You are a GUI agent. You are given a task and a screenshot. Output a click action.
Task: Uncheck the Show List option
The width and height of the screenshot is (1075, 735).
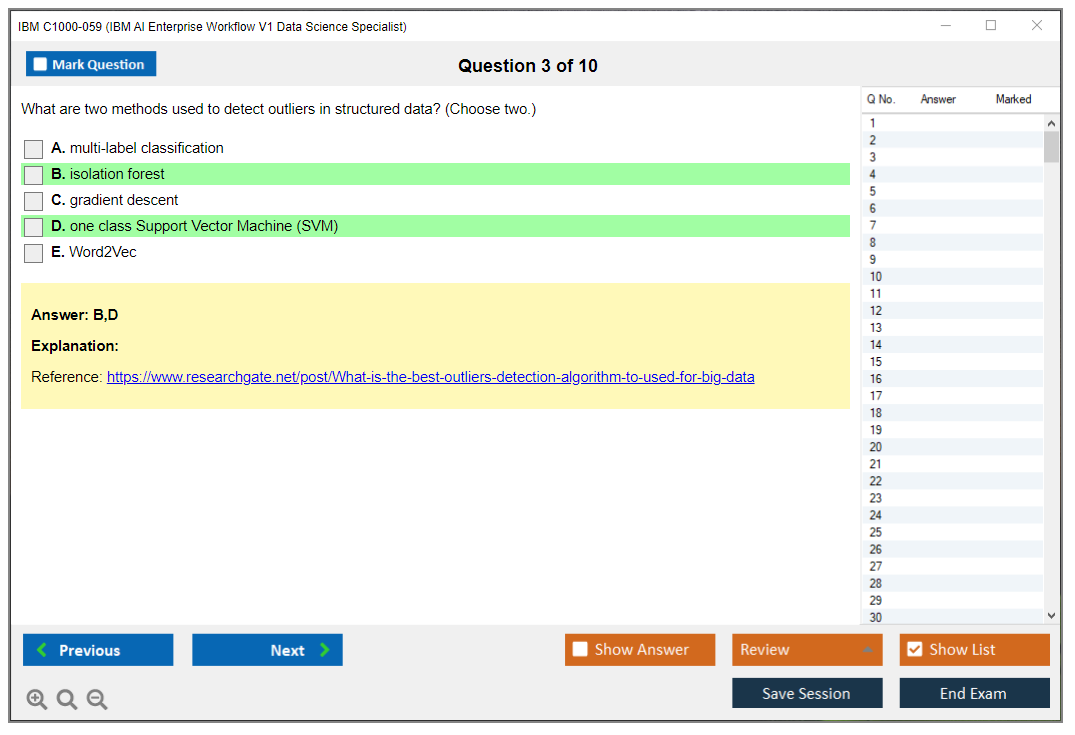click(914, 650)
